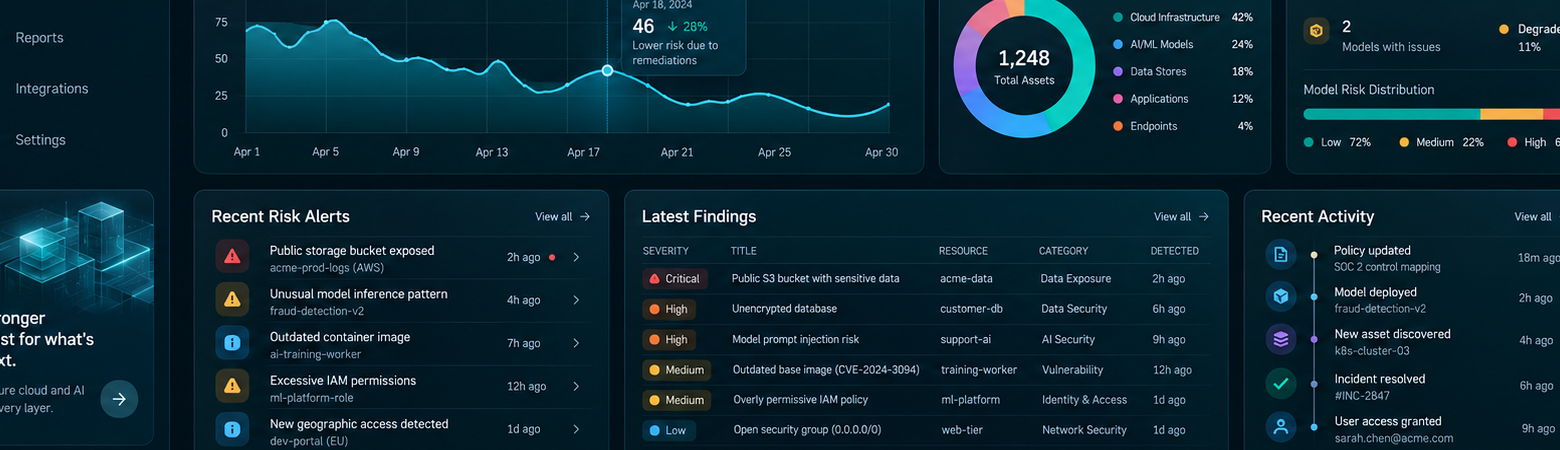Image resolution: width=1560 pixels, height=450 pixels.
Task: Click info icon for geographic access alert
Action: point(232,429)
